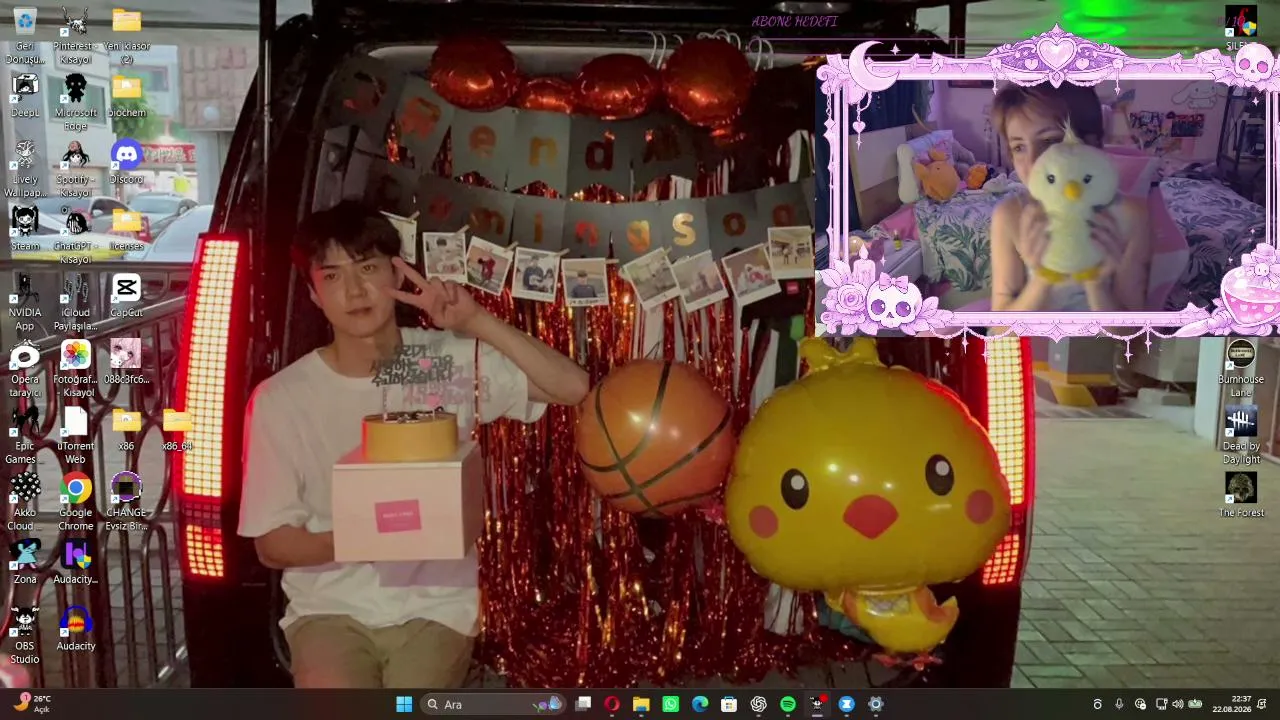
Task: Select the Zona desktop shortcut
Action: click(x=25, y=563)
